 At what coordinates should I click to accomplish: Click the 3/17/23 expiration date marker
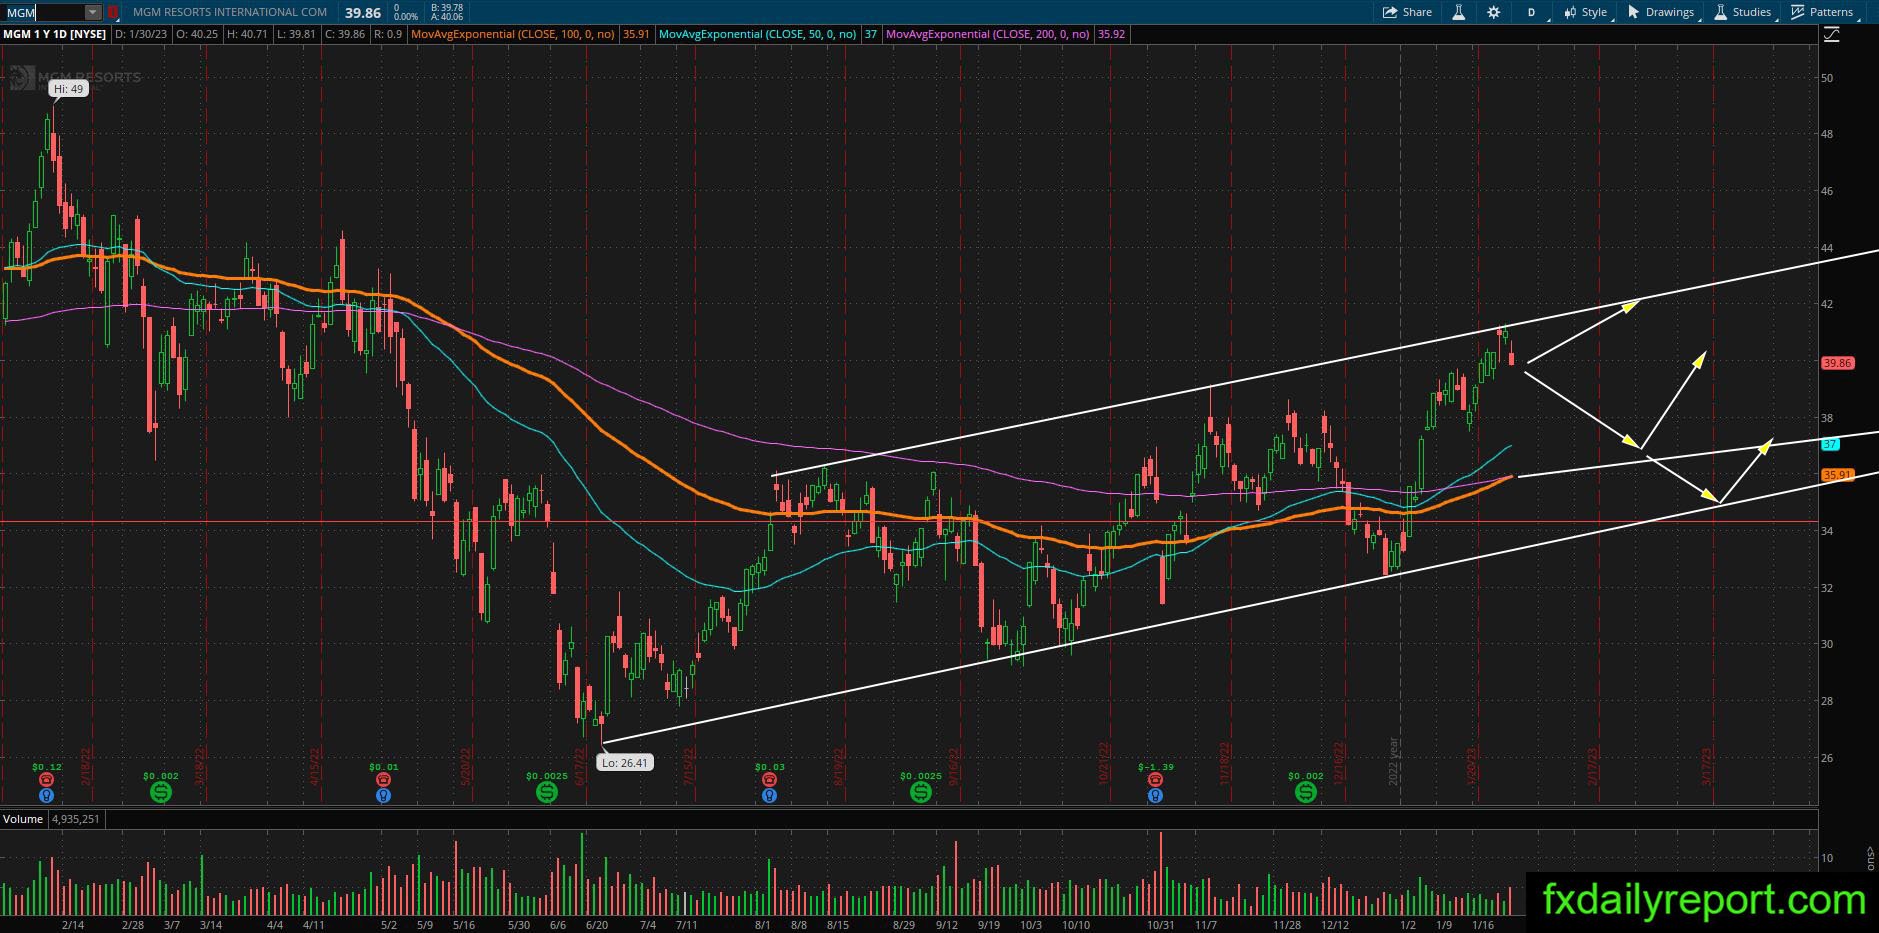tap(1709, 767)
